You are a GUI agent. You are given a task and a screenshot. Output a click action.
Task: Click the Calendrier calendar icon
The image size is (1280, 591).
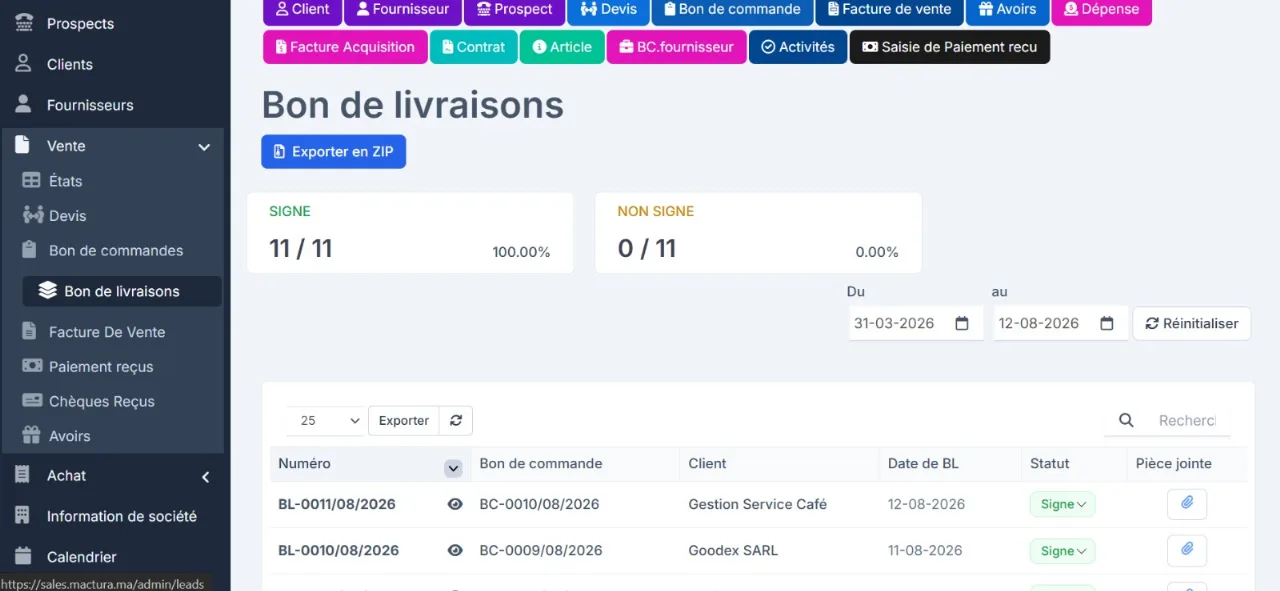click(x=22, y=557)
